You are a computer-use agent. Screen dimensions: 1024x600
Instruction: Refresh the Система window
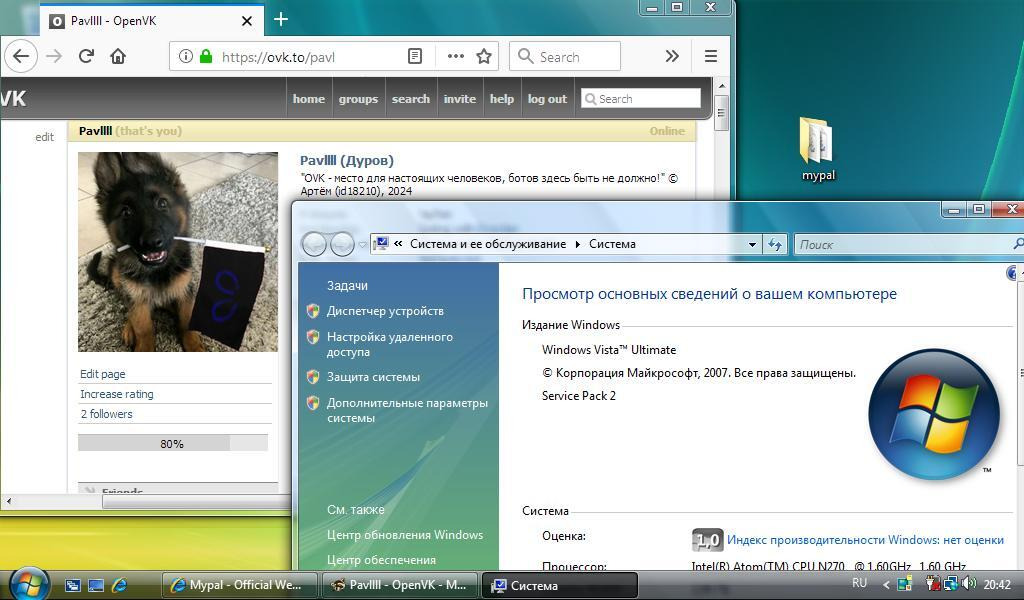click(775, 244)
